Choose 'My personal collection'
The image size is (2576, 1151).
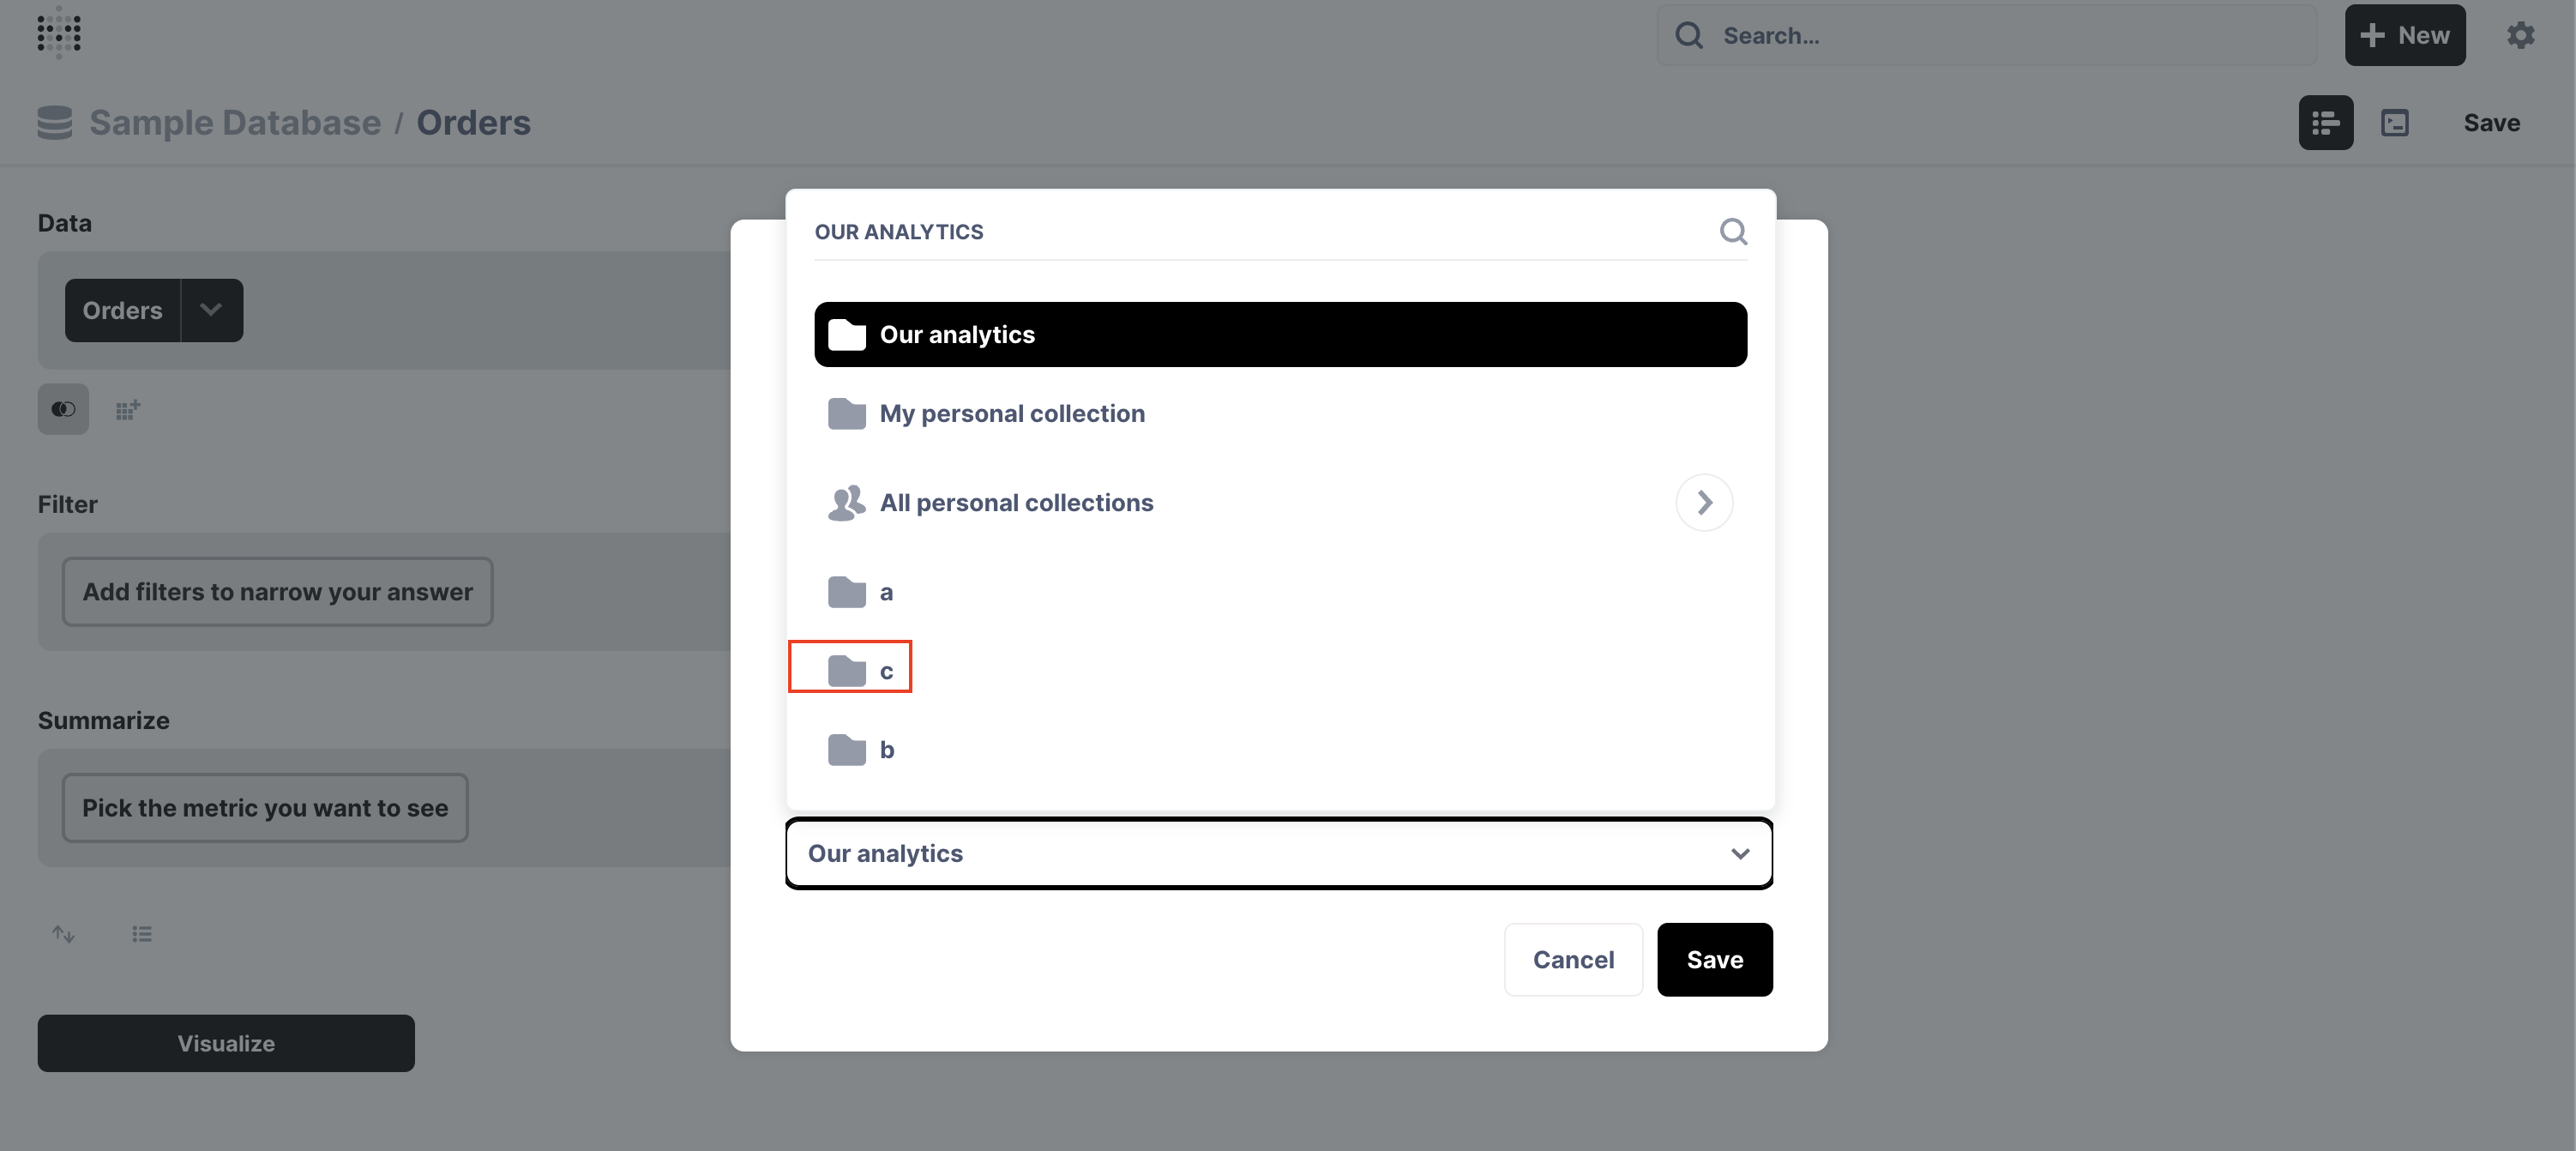pyautogui.click(x=1012, y=412)
